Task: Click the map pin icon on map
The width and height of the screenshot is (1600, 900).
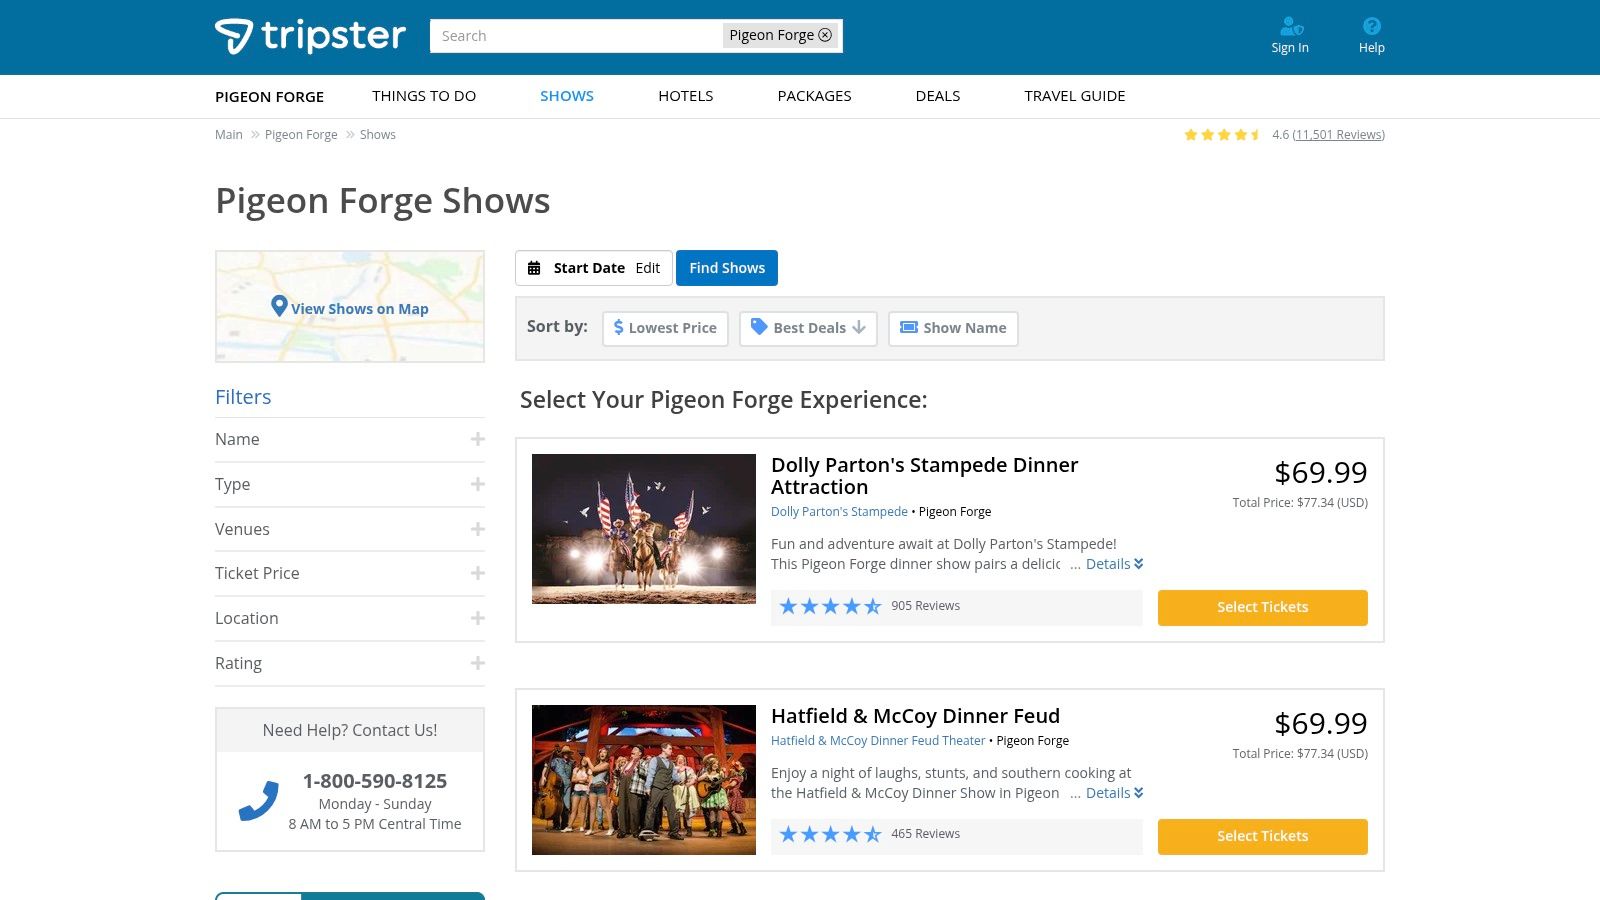Action: [x=279, y=306]
